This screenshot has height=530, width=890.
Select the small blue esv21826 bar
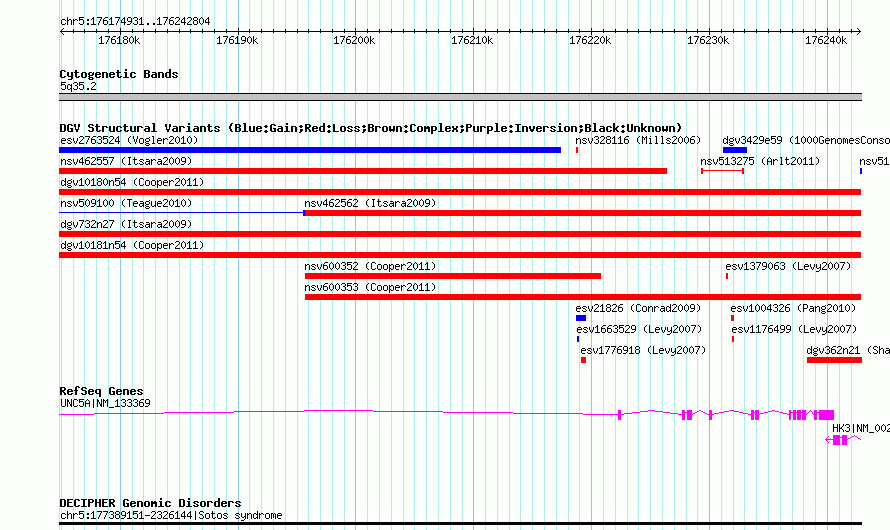pos(581,318)
